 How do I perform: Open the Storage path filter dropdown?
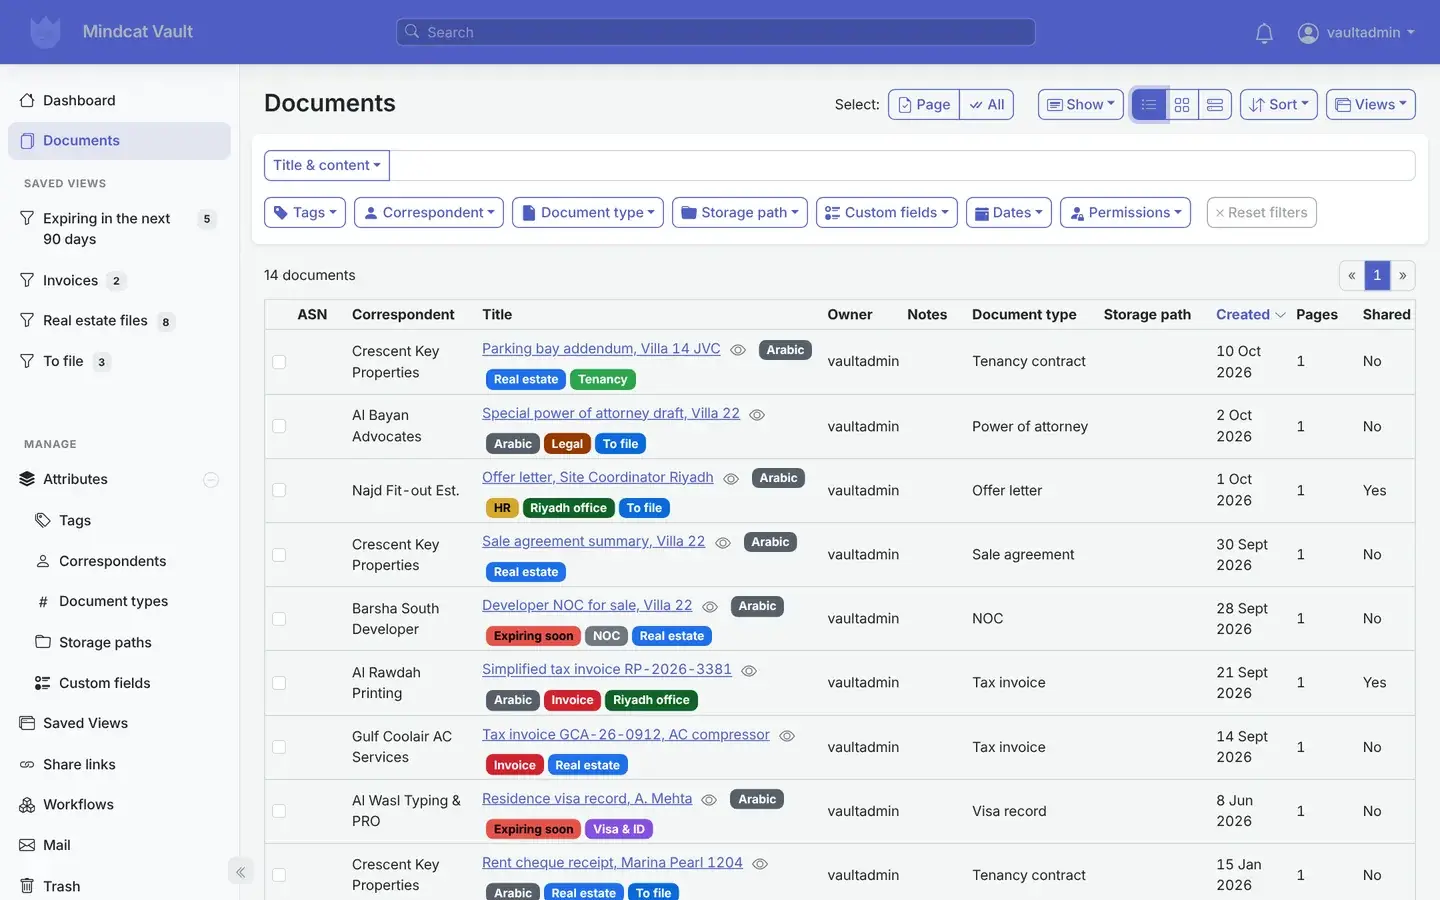tap(740, 212)
